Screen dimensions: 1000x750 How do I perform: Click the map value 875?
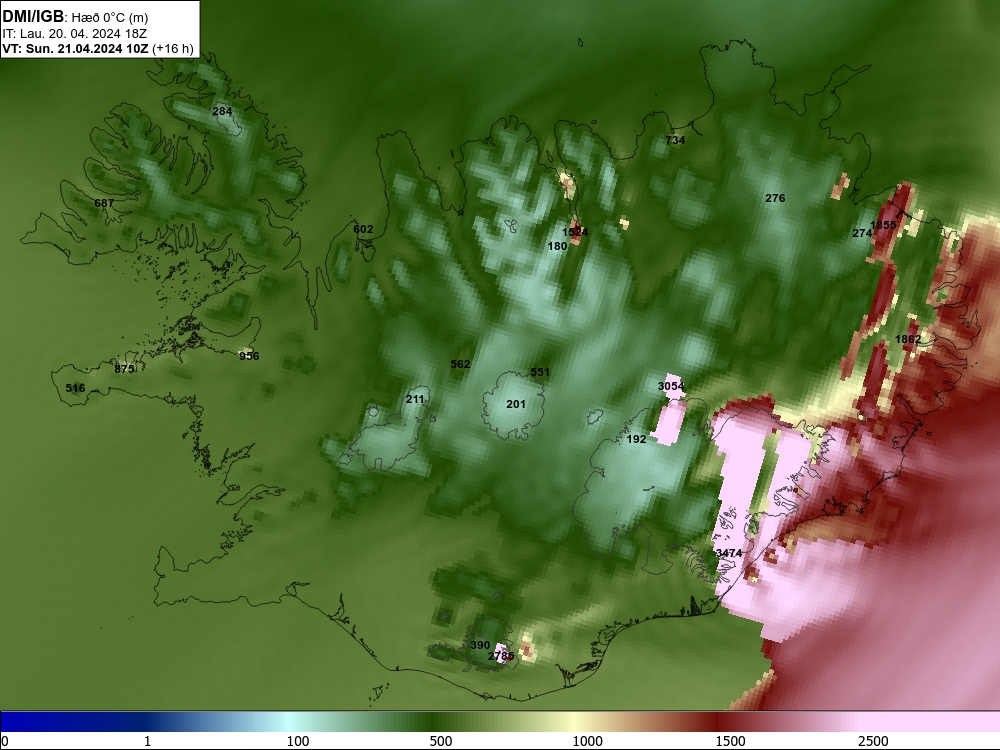point(124,369)
